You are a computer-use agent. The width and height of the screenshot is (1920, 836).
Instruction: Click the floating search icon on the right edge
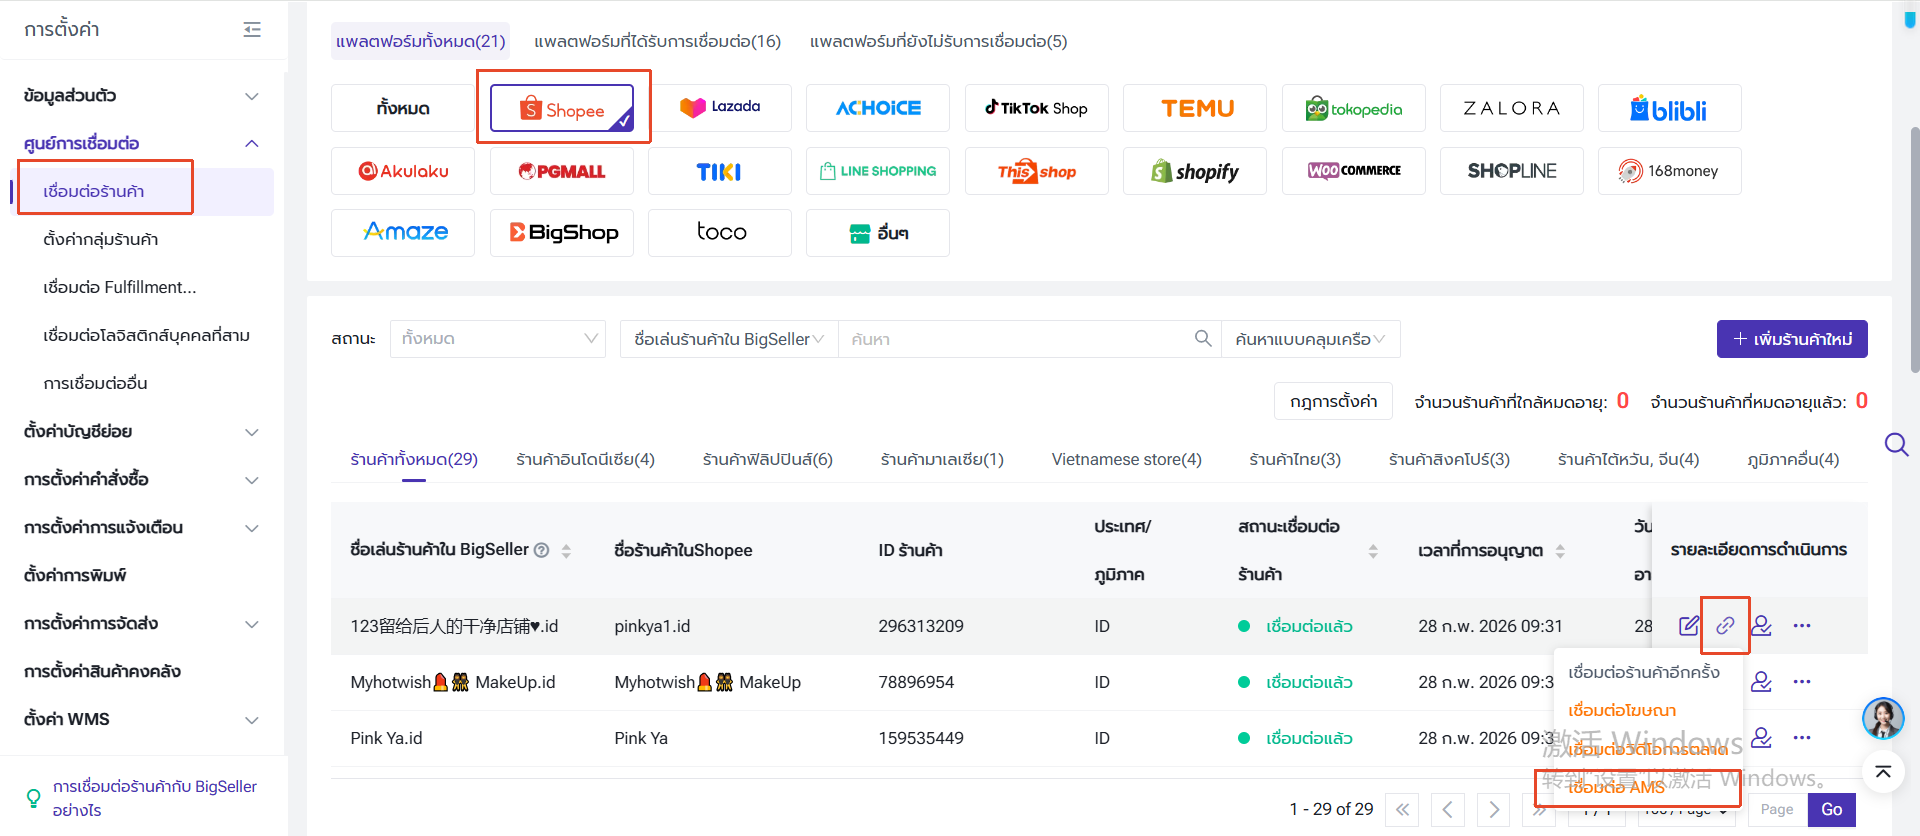coord(1896,444)
